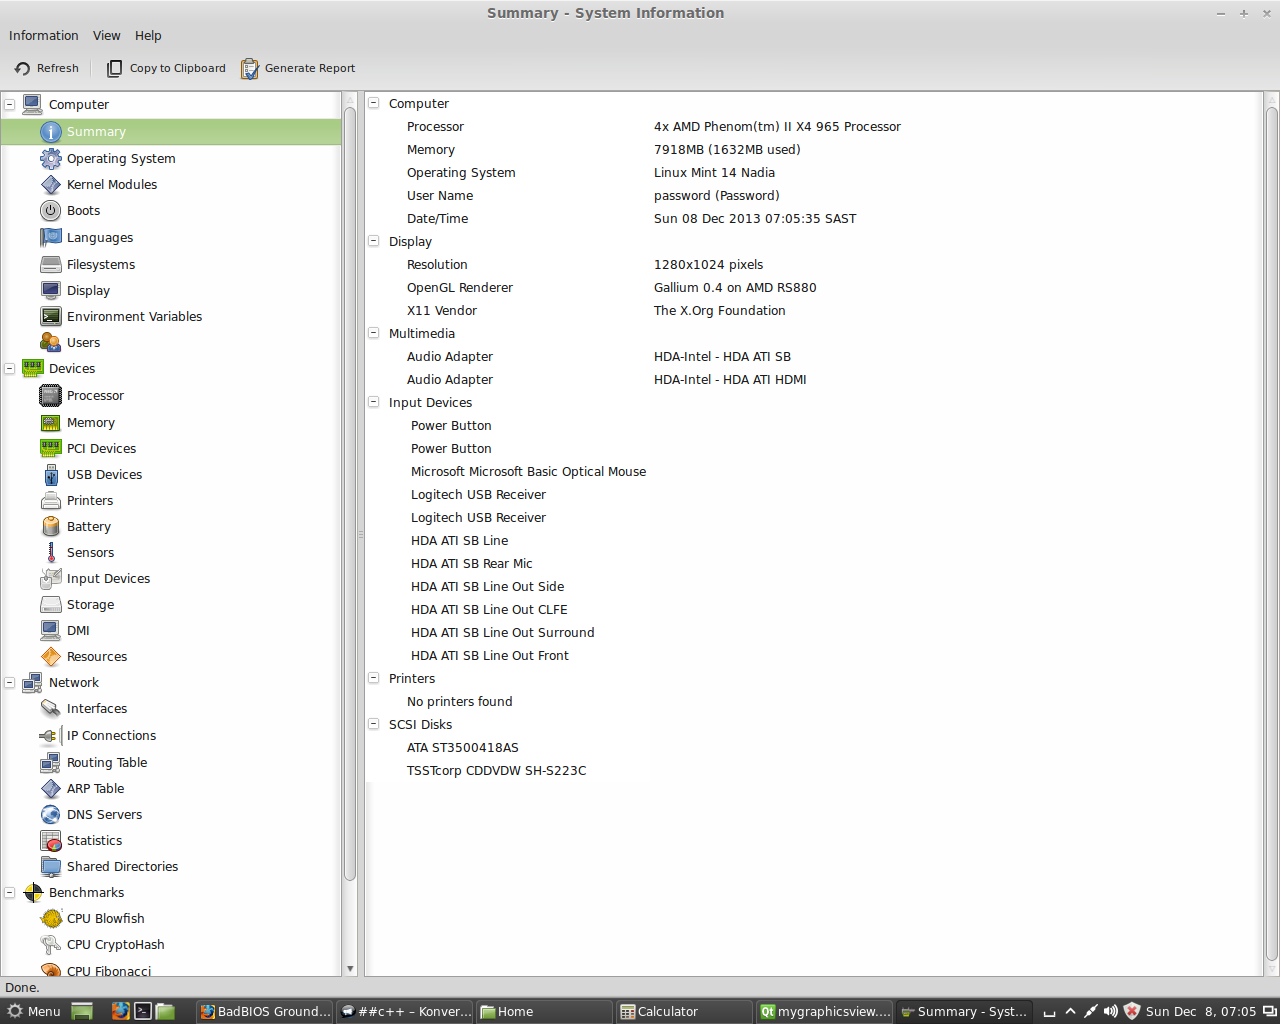Select the Summary info icon

(x=51, y=132)
